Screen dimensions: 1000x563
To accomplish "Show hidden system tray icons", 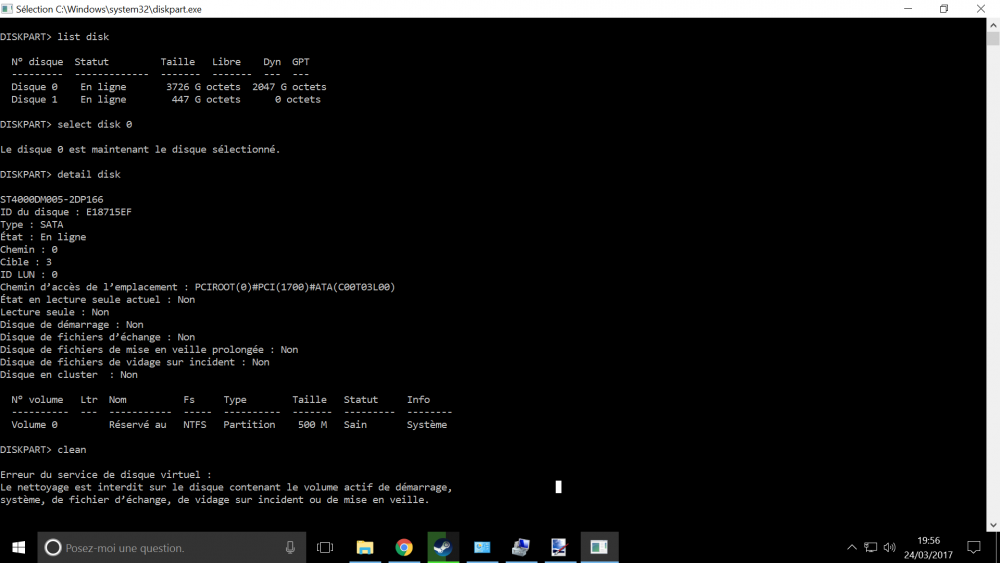I will tap(852, 547).
